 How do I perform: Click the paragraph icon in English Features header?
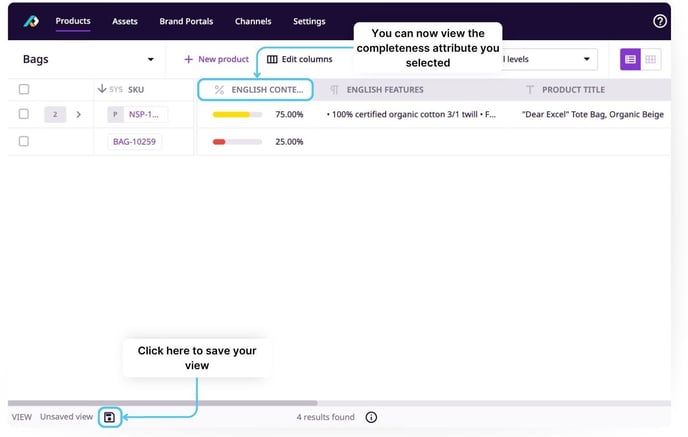[334, 90]
